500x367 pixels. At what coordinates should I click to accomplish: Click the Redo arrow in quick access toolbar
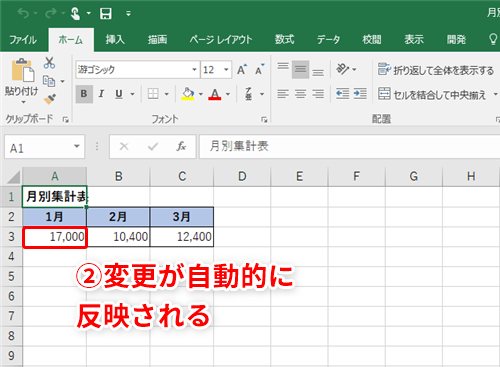pyautogui.click(x=51, y=13)
